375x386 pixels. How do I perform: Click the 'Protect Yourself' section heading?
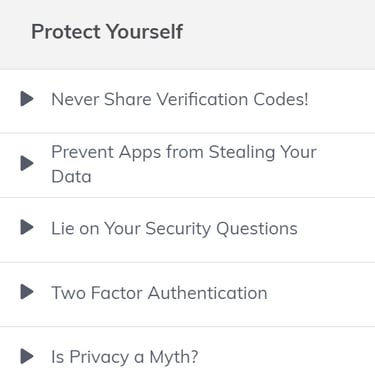107,32
